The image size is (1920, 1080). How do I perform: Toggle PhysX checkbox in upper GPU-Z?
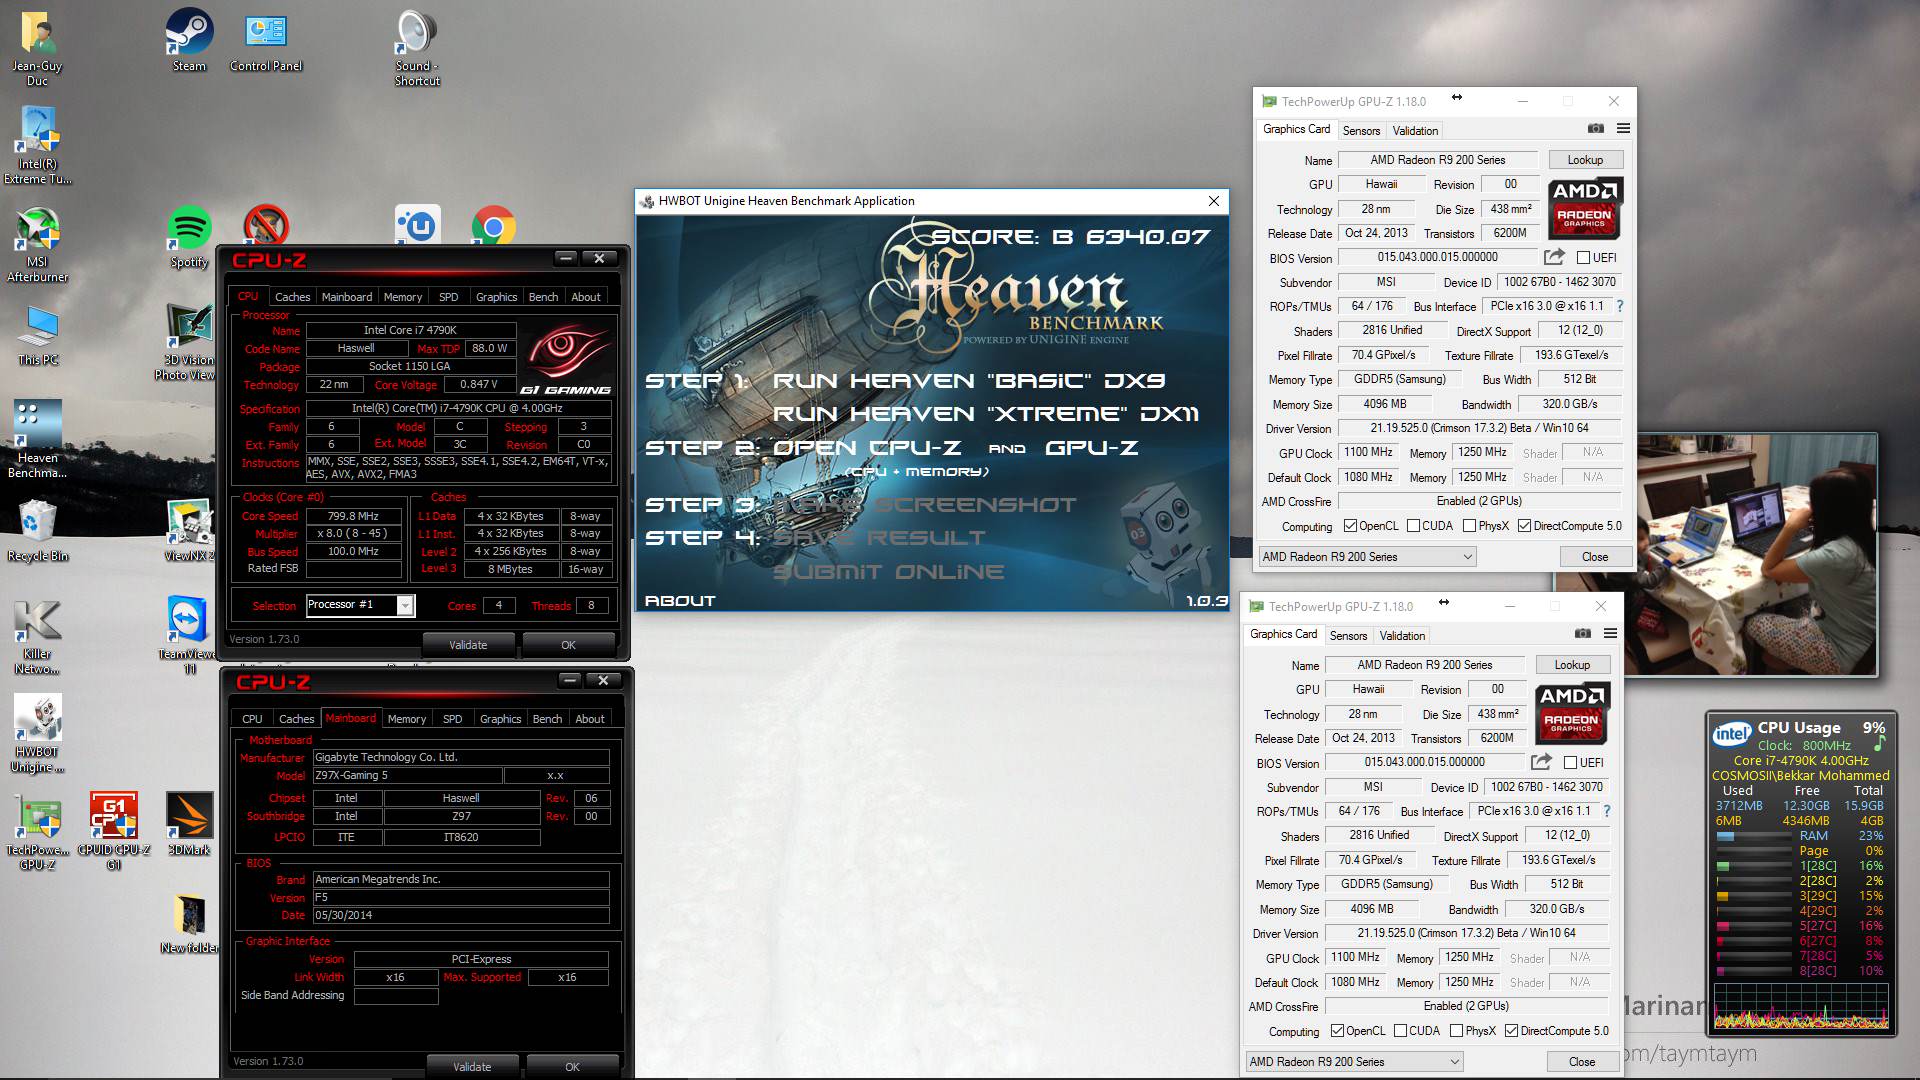(1469, 526)
